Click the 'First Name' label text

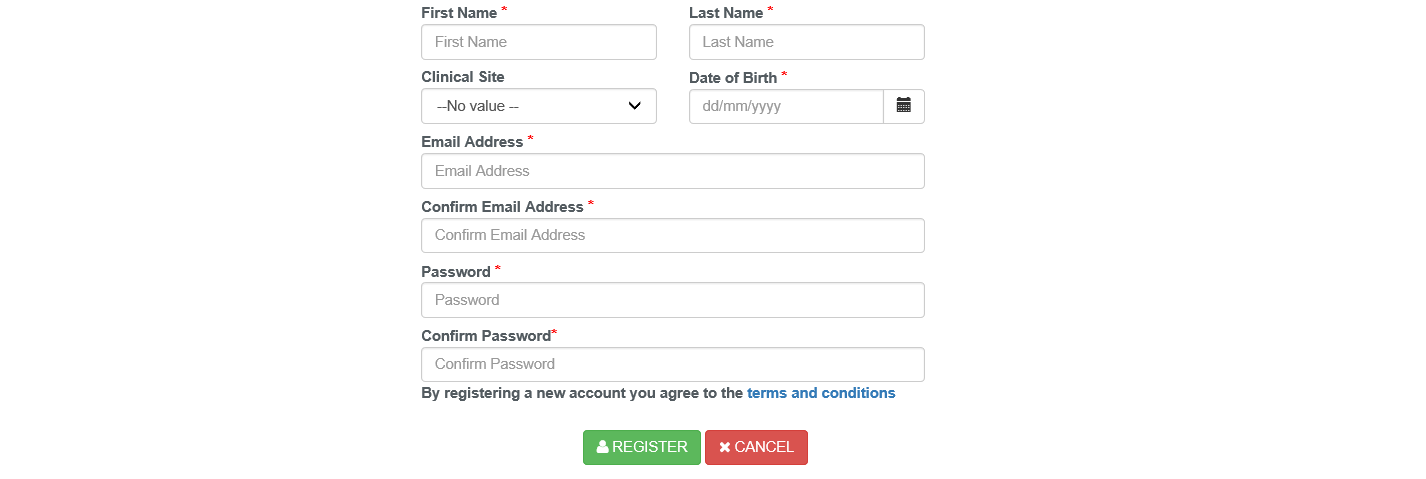[x=459, y=13]
